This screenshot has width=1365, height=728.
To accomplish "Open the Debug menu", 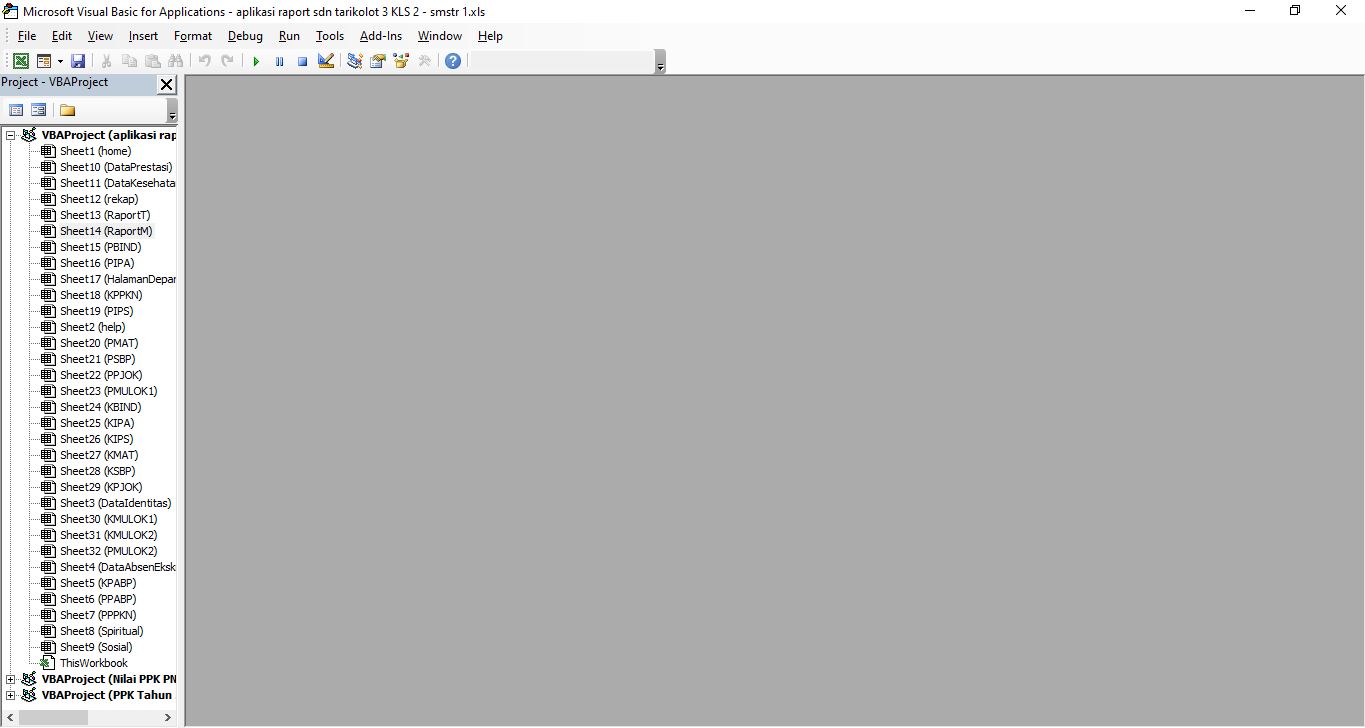I will 245,36.
